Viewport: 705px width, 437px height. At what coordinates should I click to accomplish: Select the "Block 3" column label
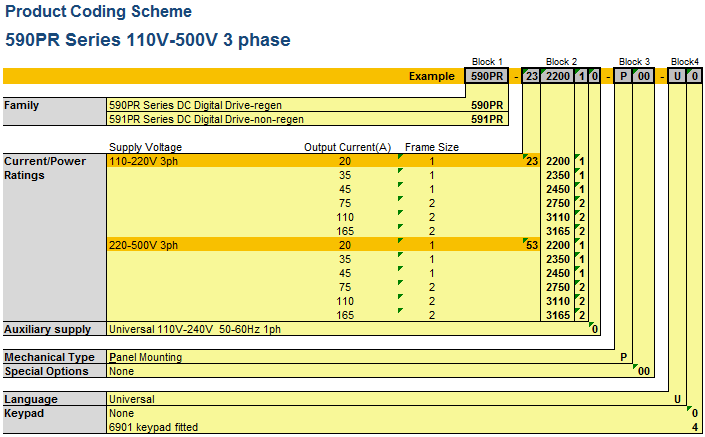coord(634,62)
